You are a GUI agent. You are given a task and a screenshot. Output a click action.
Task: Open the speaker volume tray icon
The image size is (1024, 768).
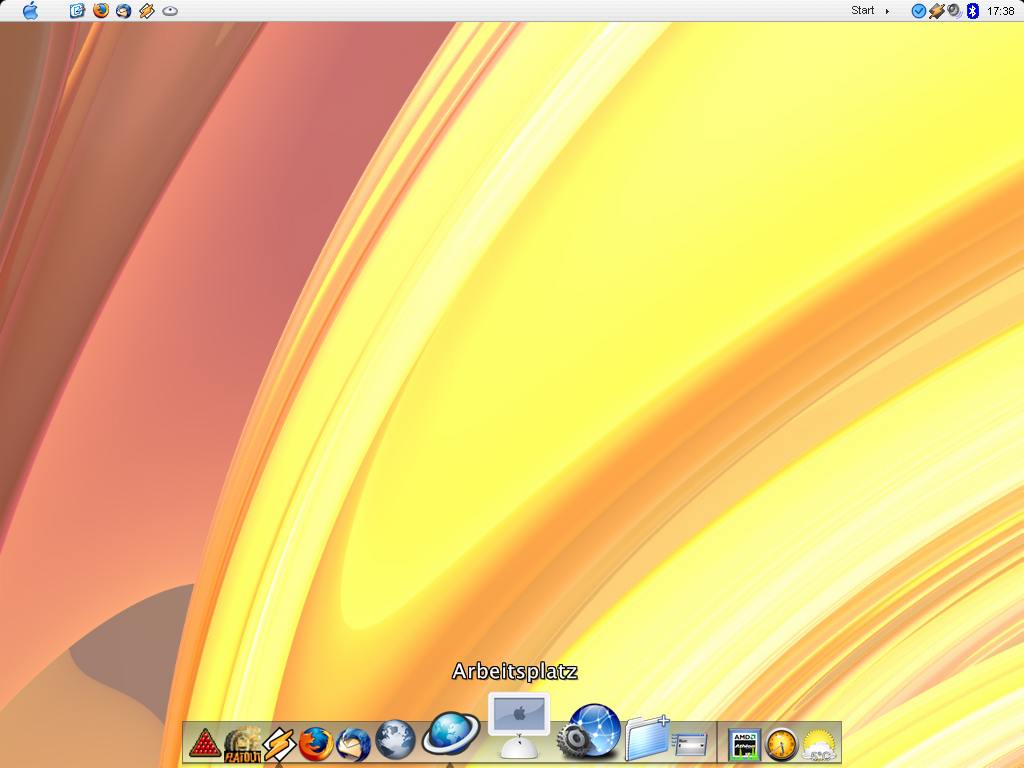pyautogui.click(x=954, y=11)
